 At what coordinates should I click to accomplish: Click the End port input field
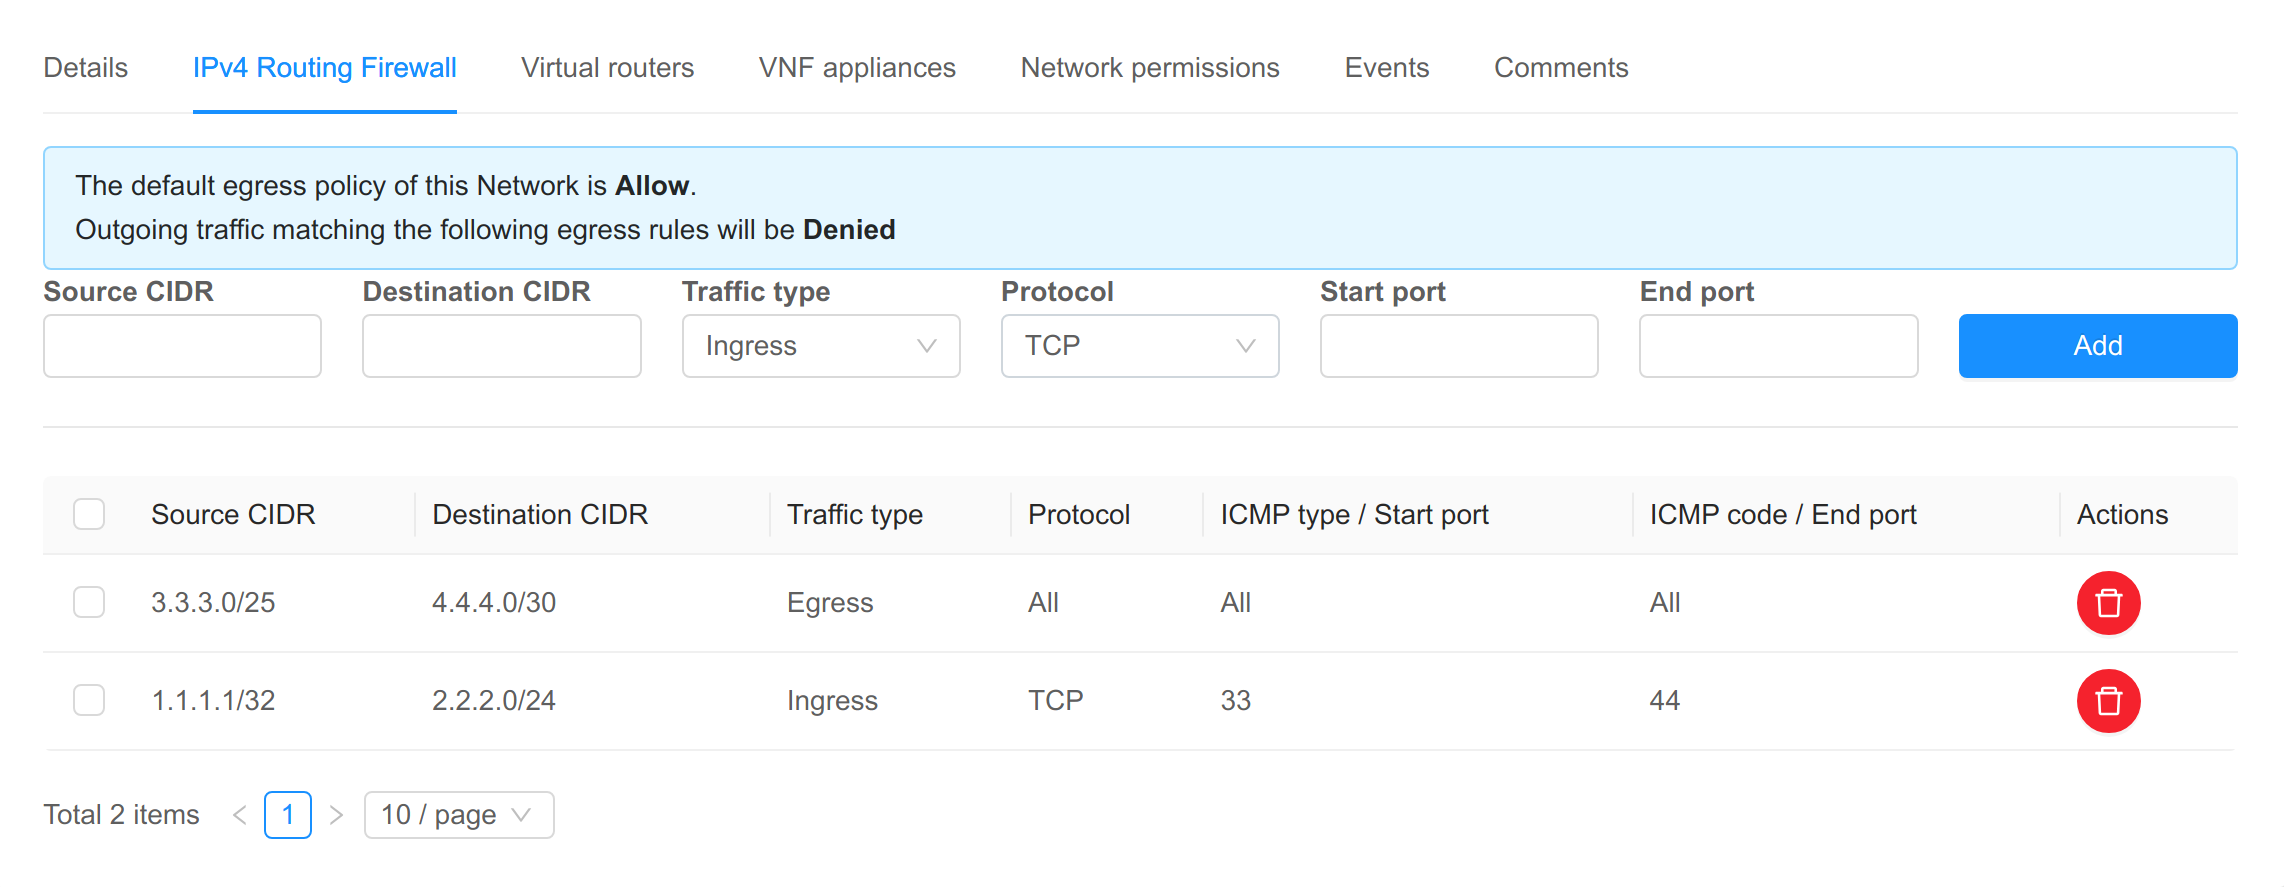1776,346
